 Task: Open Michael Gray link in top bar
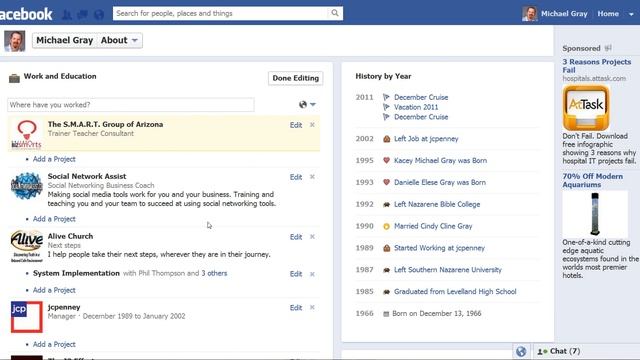pos(564,13)
